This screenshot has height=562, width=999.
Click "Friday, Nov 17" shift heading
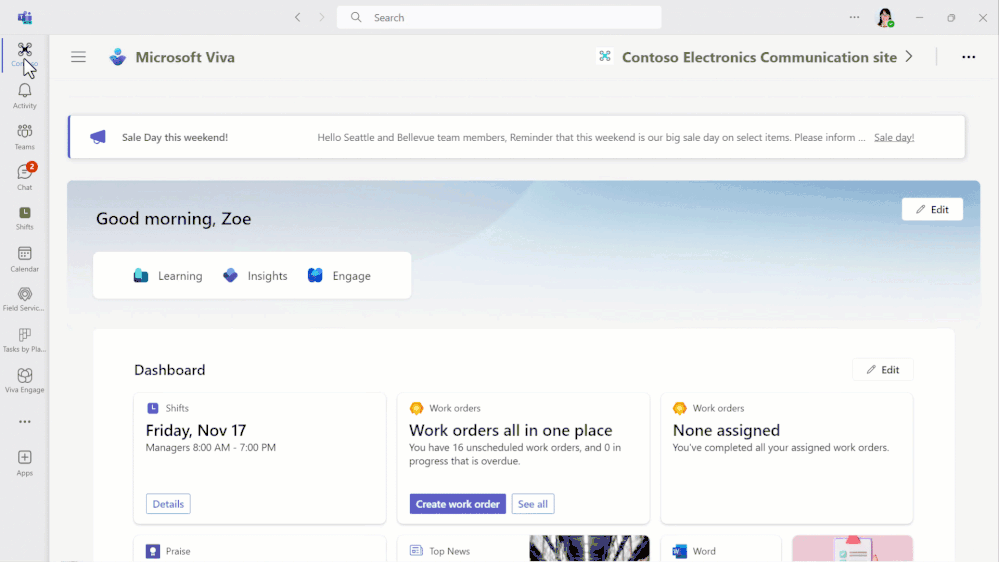196,430
